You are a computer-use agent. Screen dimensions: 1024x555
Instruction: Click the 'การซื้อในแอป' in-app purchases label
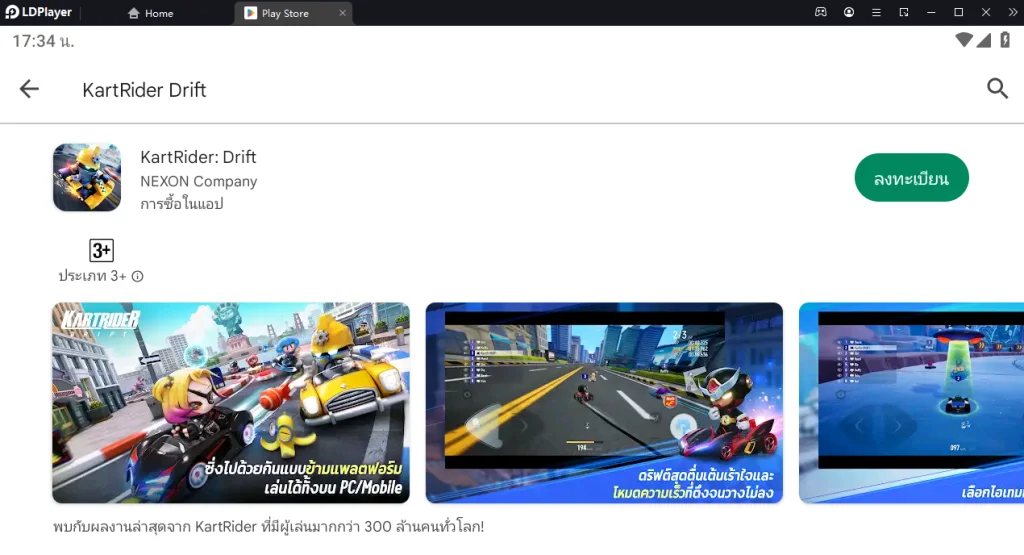tap(182, 204)
